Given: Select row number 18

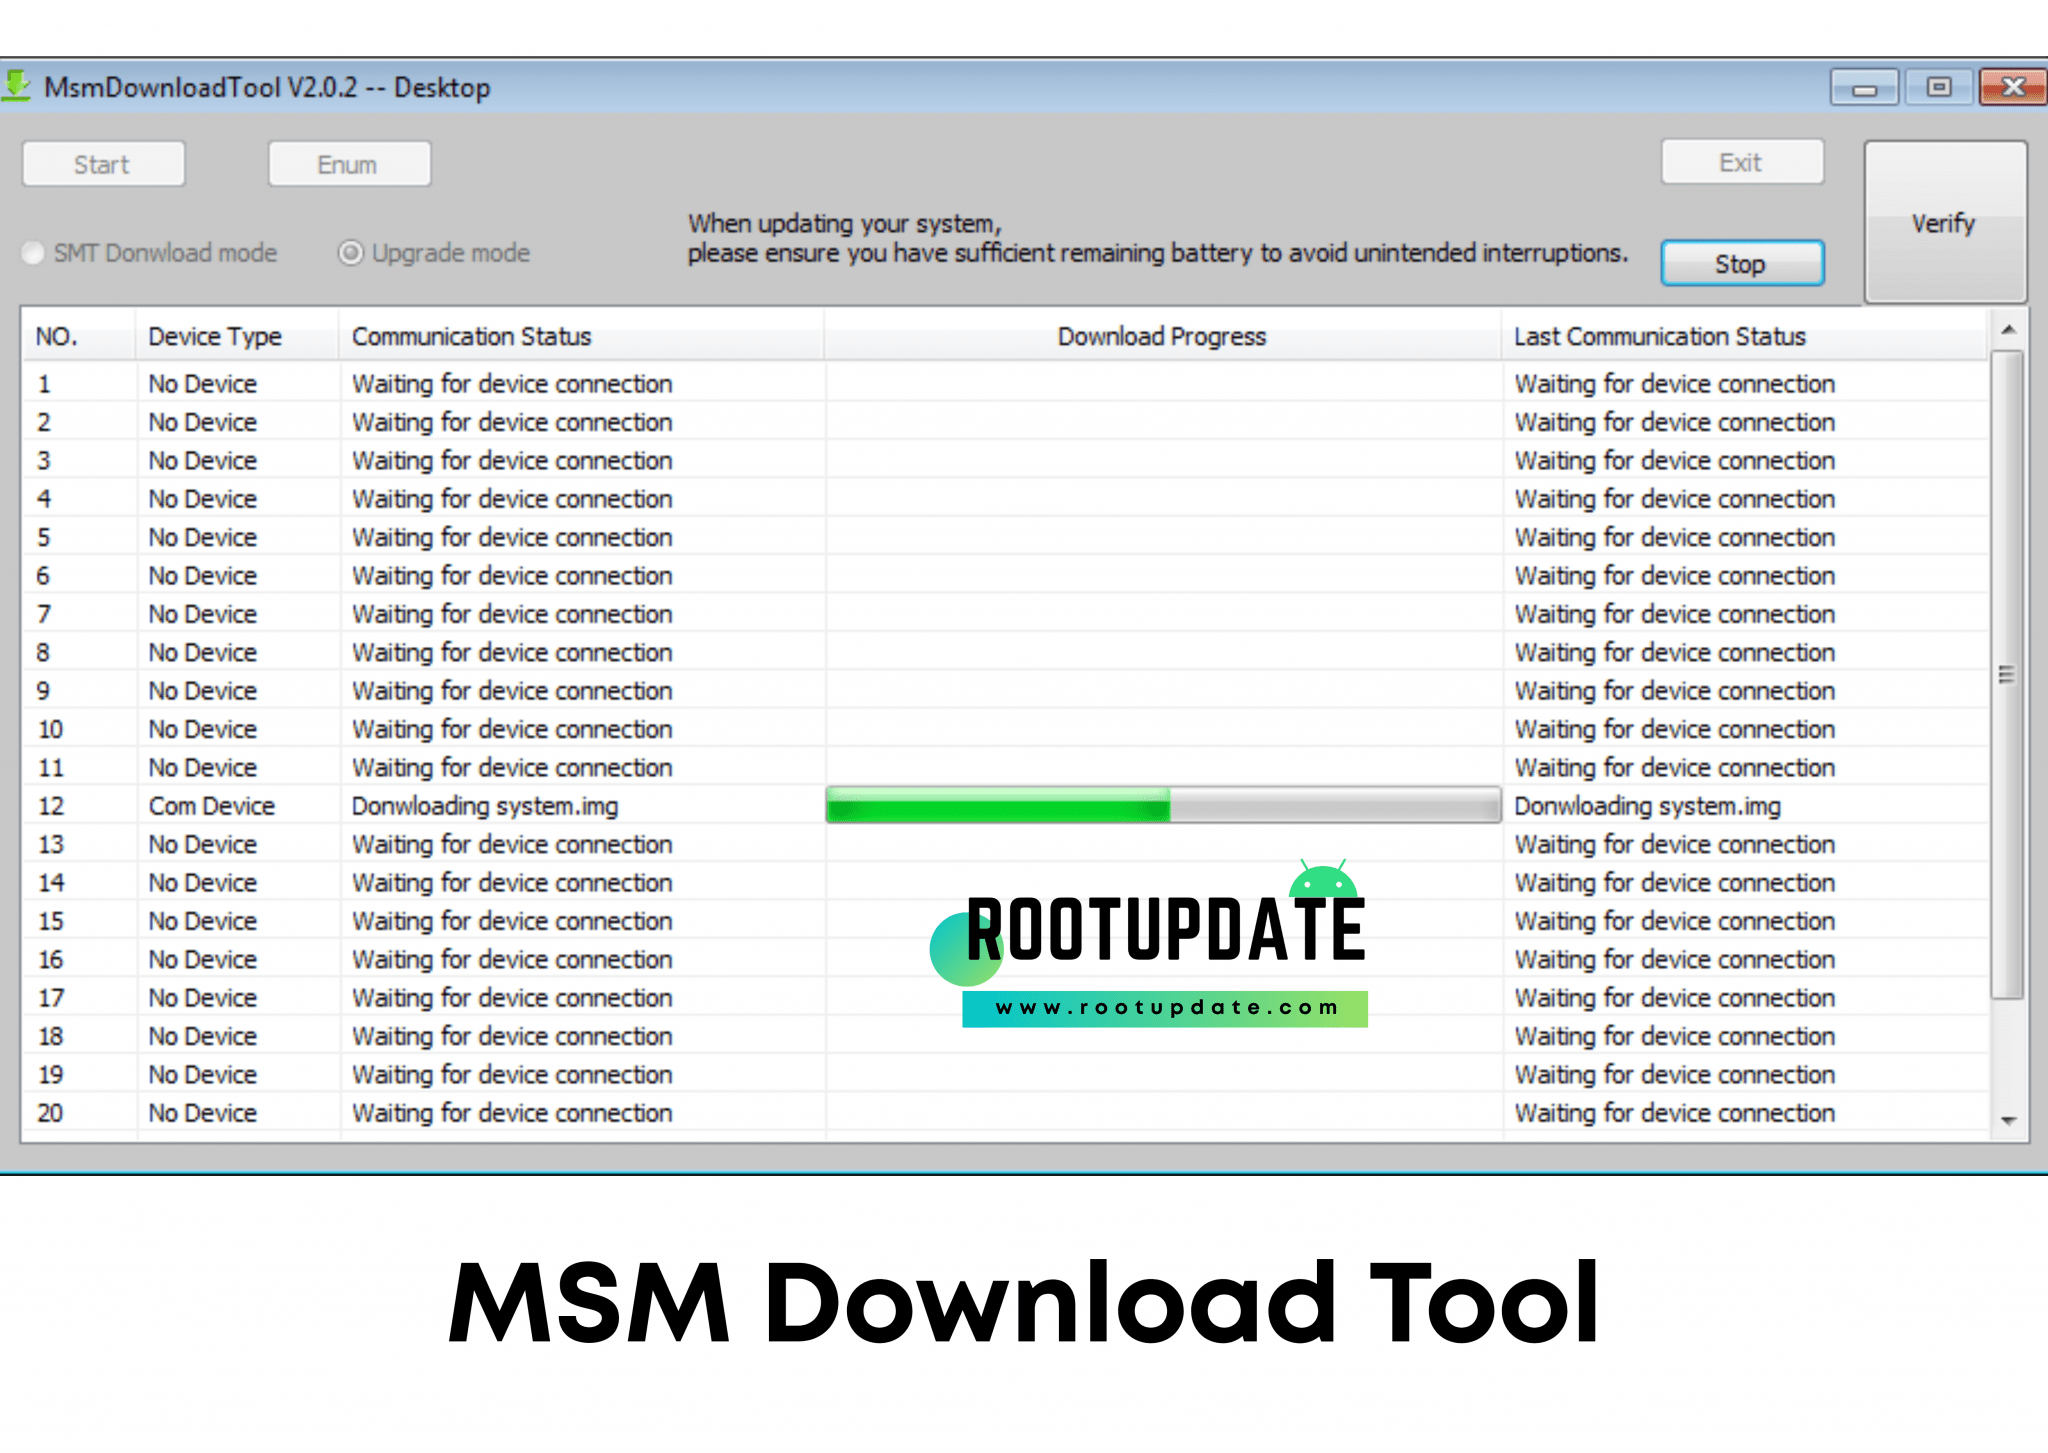Looking at the screenshot, I should 51,1036.
